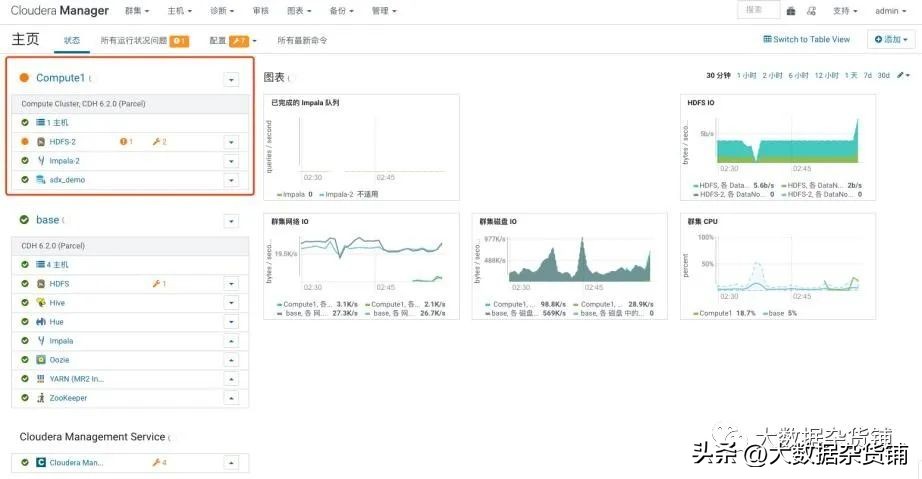Click the Impala service icon in base cluster
This screenshot has width=922, height=479.
click(x=41, y=341)
